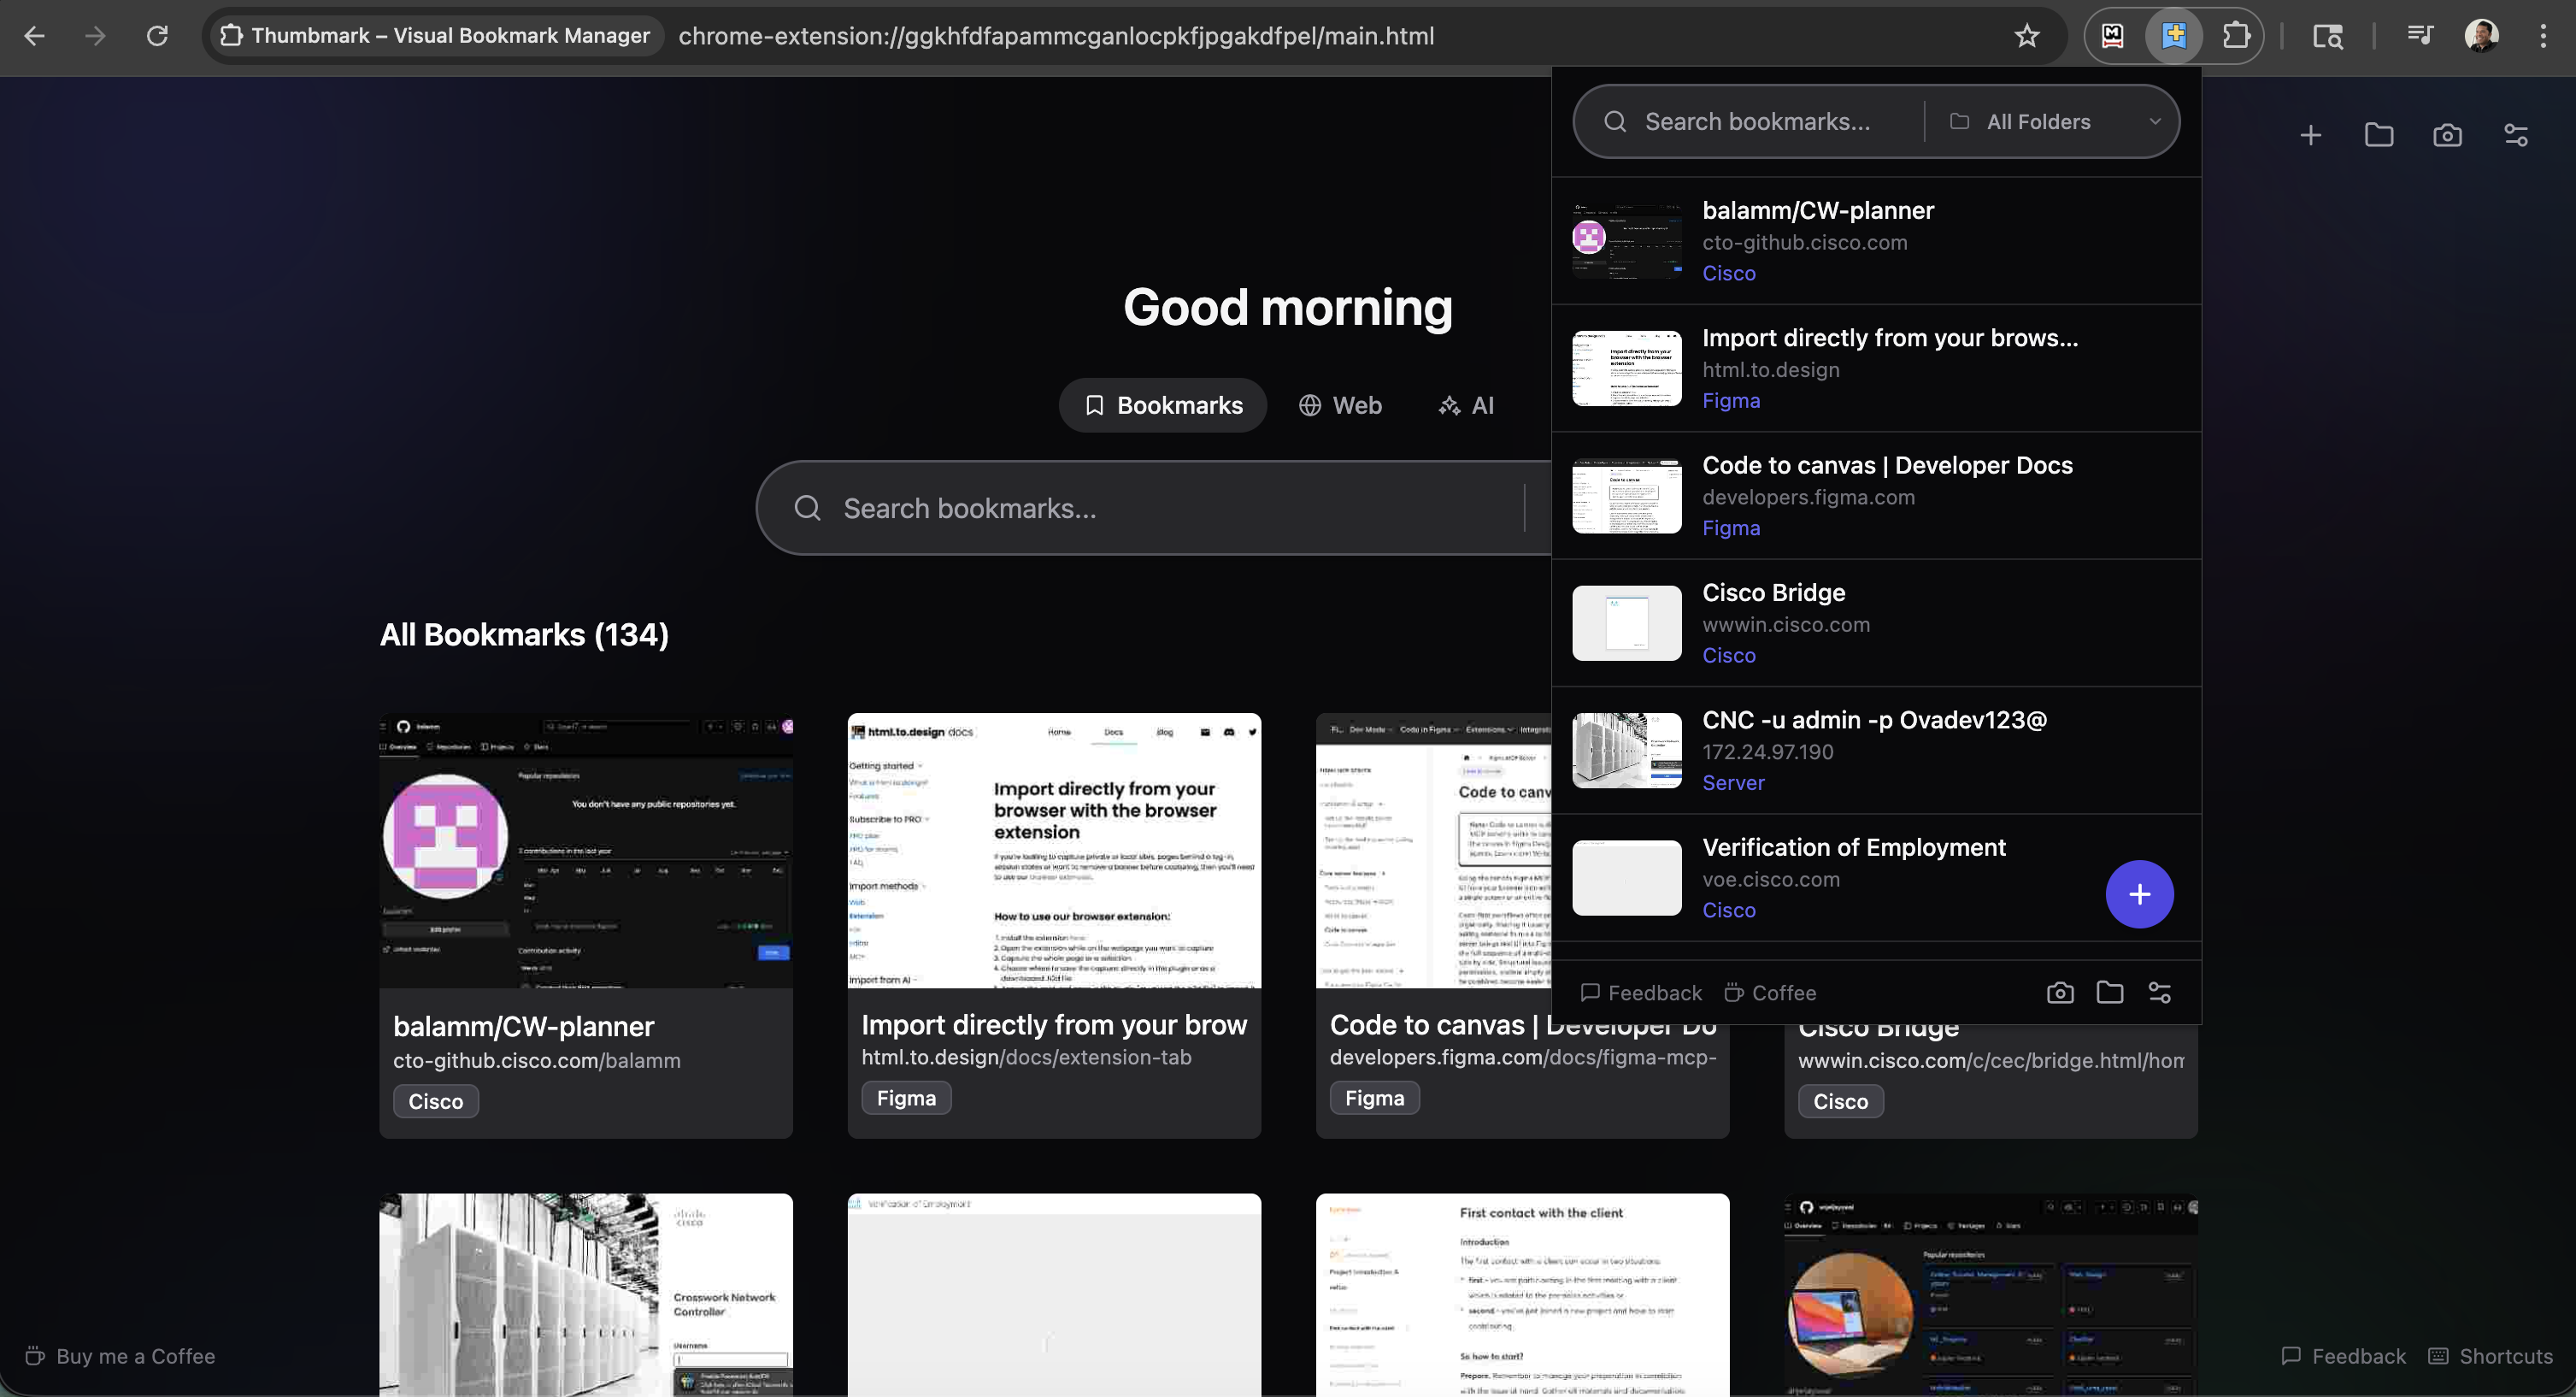Open the folder manager icon on the main page

(2380, 134)
